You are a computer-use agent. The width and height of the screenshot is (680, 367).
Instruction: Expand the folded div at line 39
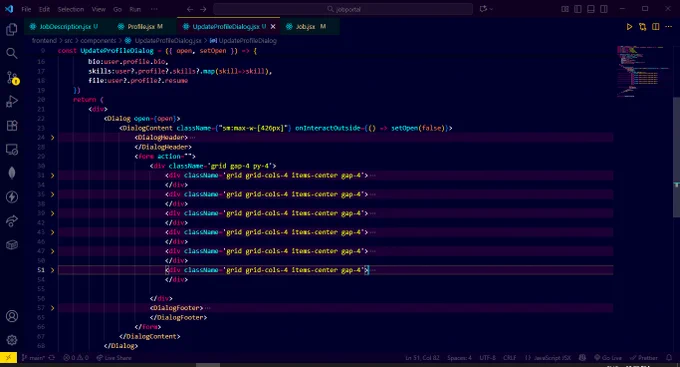tap(52, 213)
